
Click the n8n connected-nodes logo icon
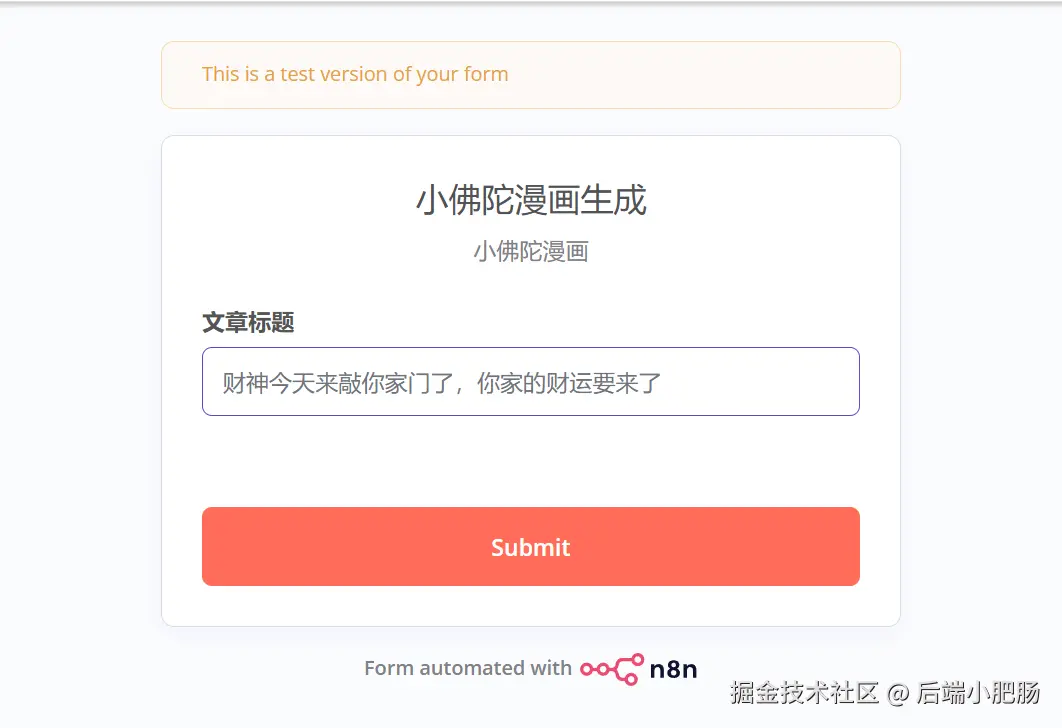pos(611,669)
